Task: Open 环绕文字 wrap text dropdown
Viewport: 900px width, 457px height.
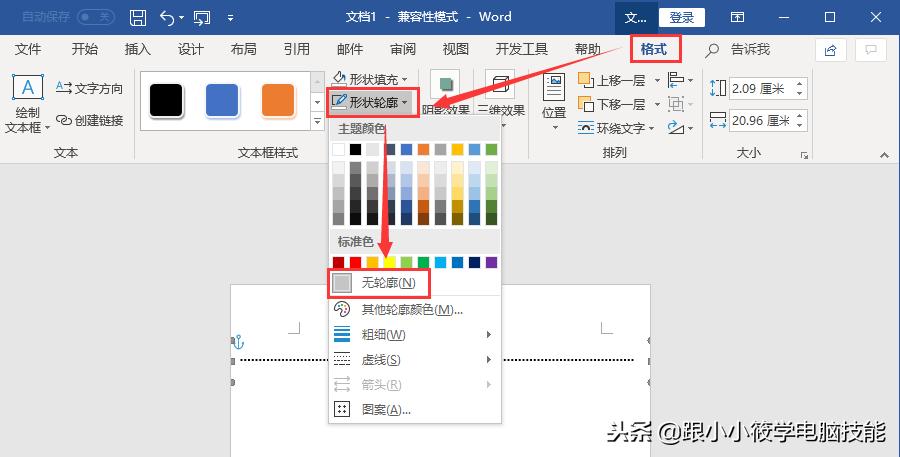Action: 616,128
